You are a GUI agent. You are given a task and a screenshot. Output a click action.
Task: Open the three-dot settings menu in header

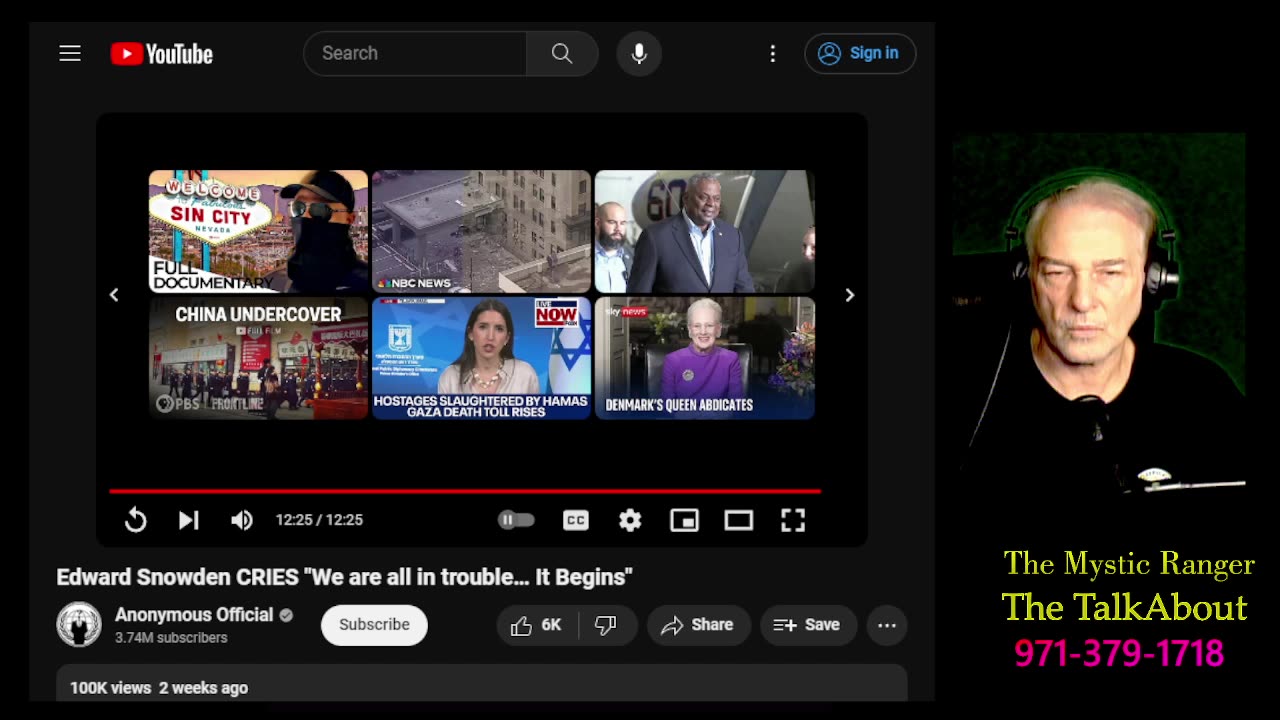(x=772, y=54)
